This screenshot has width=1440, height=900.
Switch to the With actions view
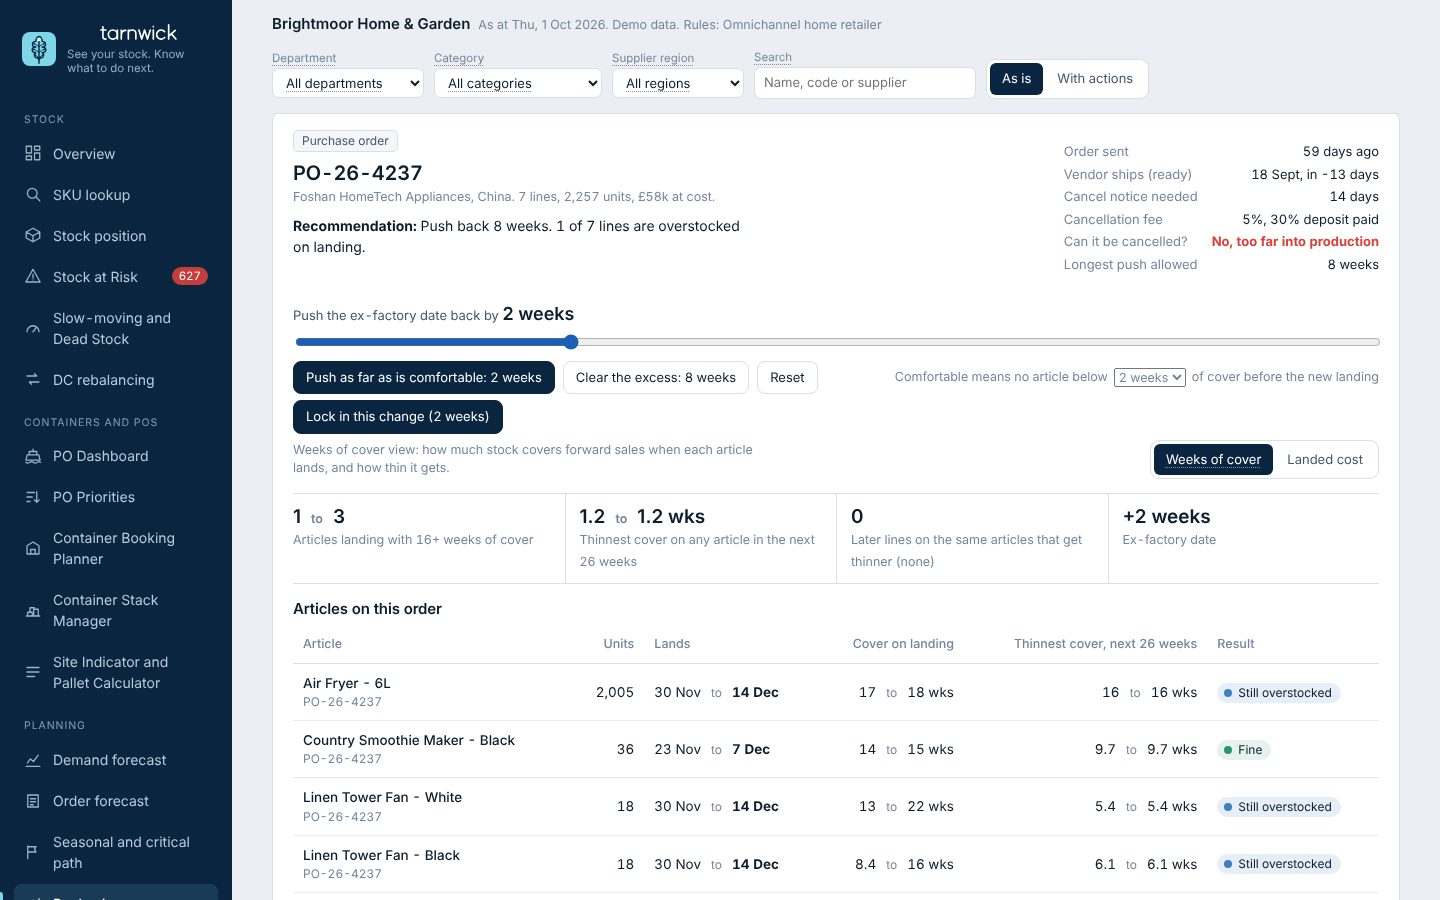(1095, 79)
